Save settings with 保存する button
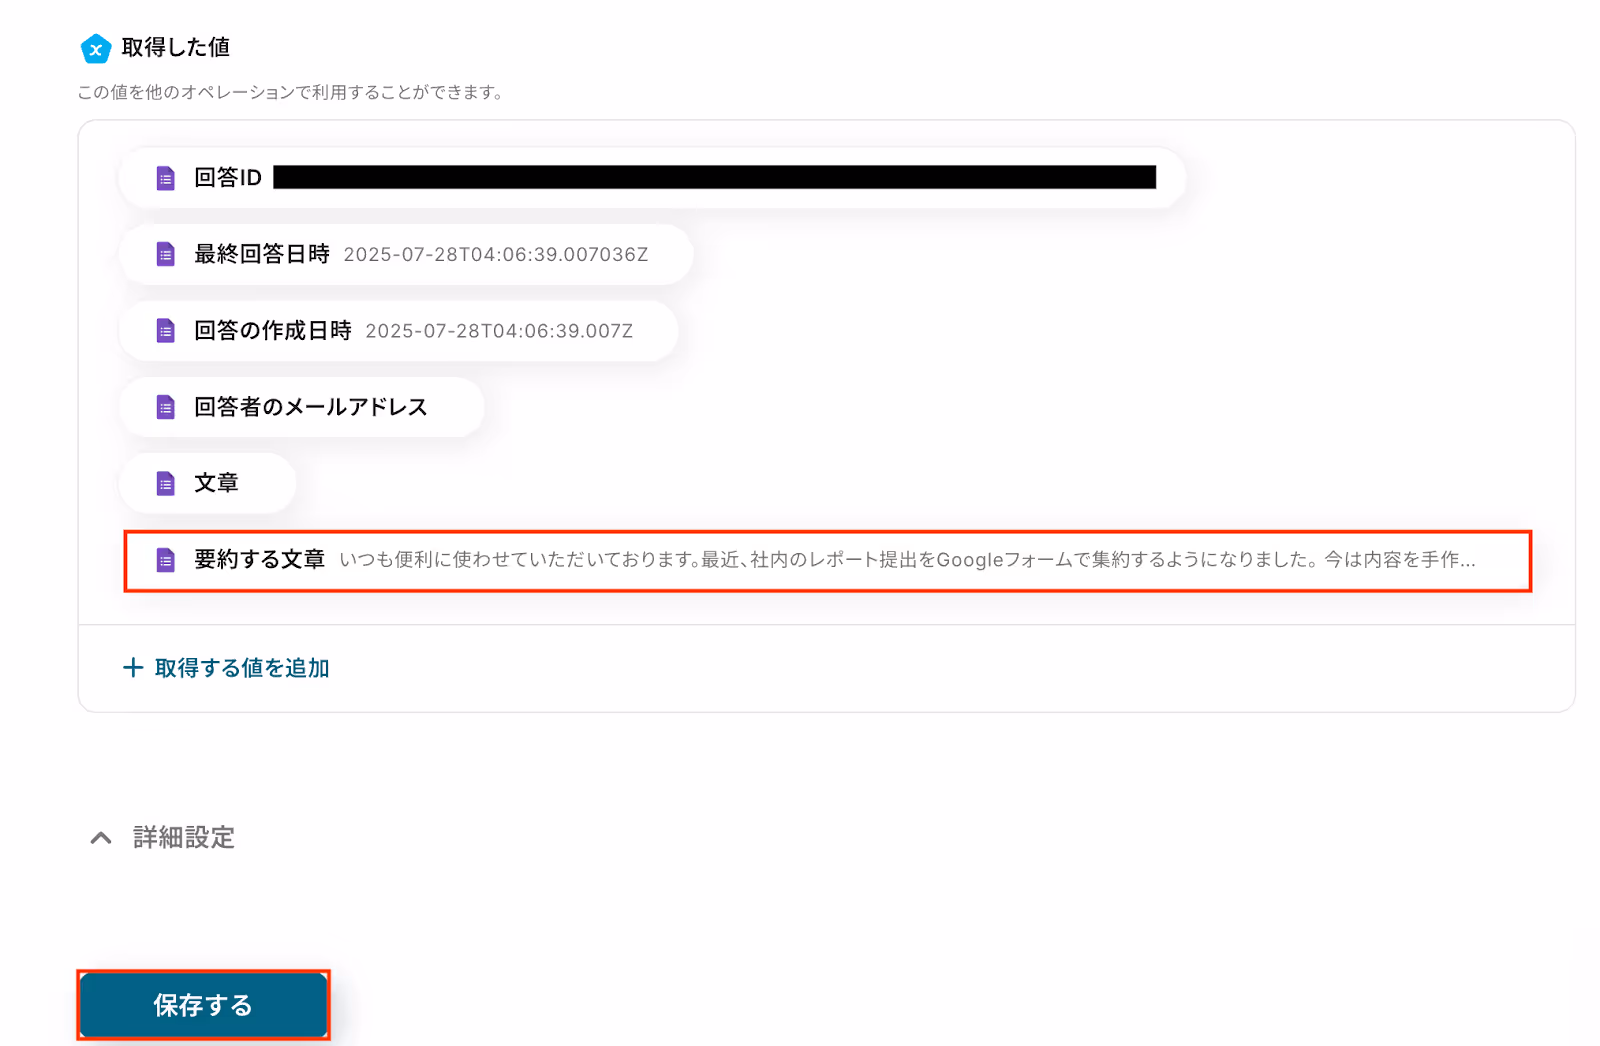The height and width of the screenshot is (1046, 1600). (204, 1005)
